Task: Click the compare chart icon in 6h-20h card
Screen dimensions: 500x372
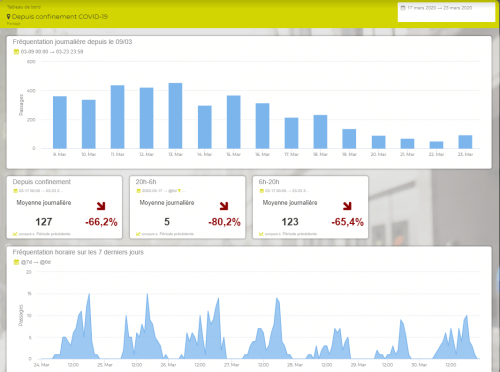Action: pyautogui.click(x=261, y=234)
